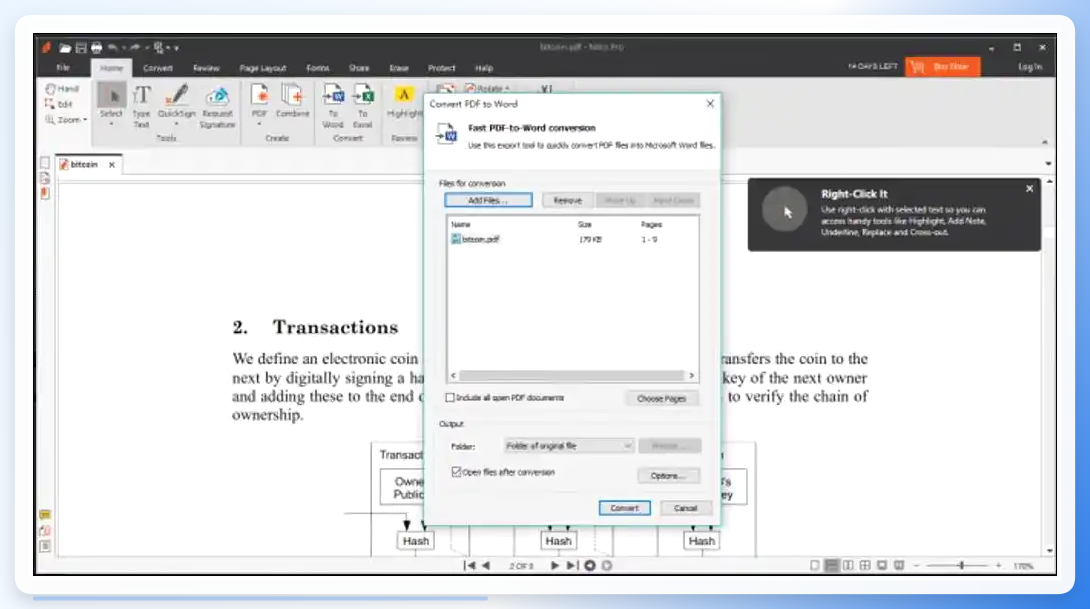The height and width of the screenshot is (609, 1090).
Task: Open the output Folder dropdown
Action: pyautogui.click(x=569, y=446)
